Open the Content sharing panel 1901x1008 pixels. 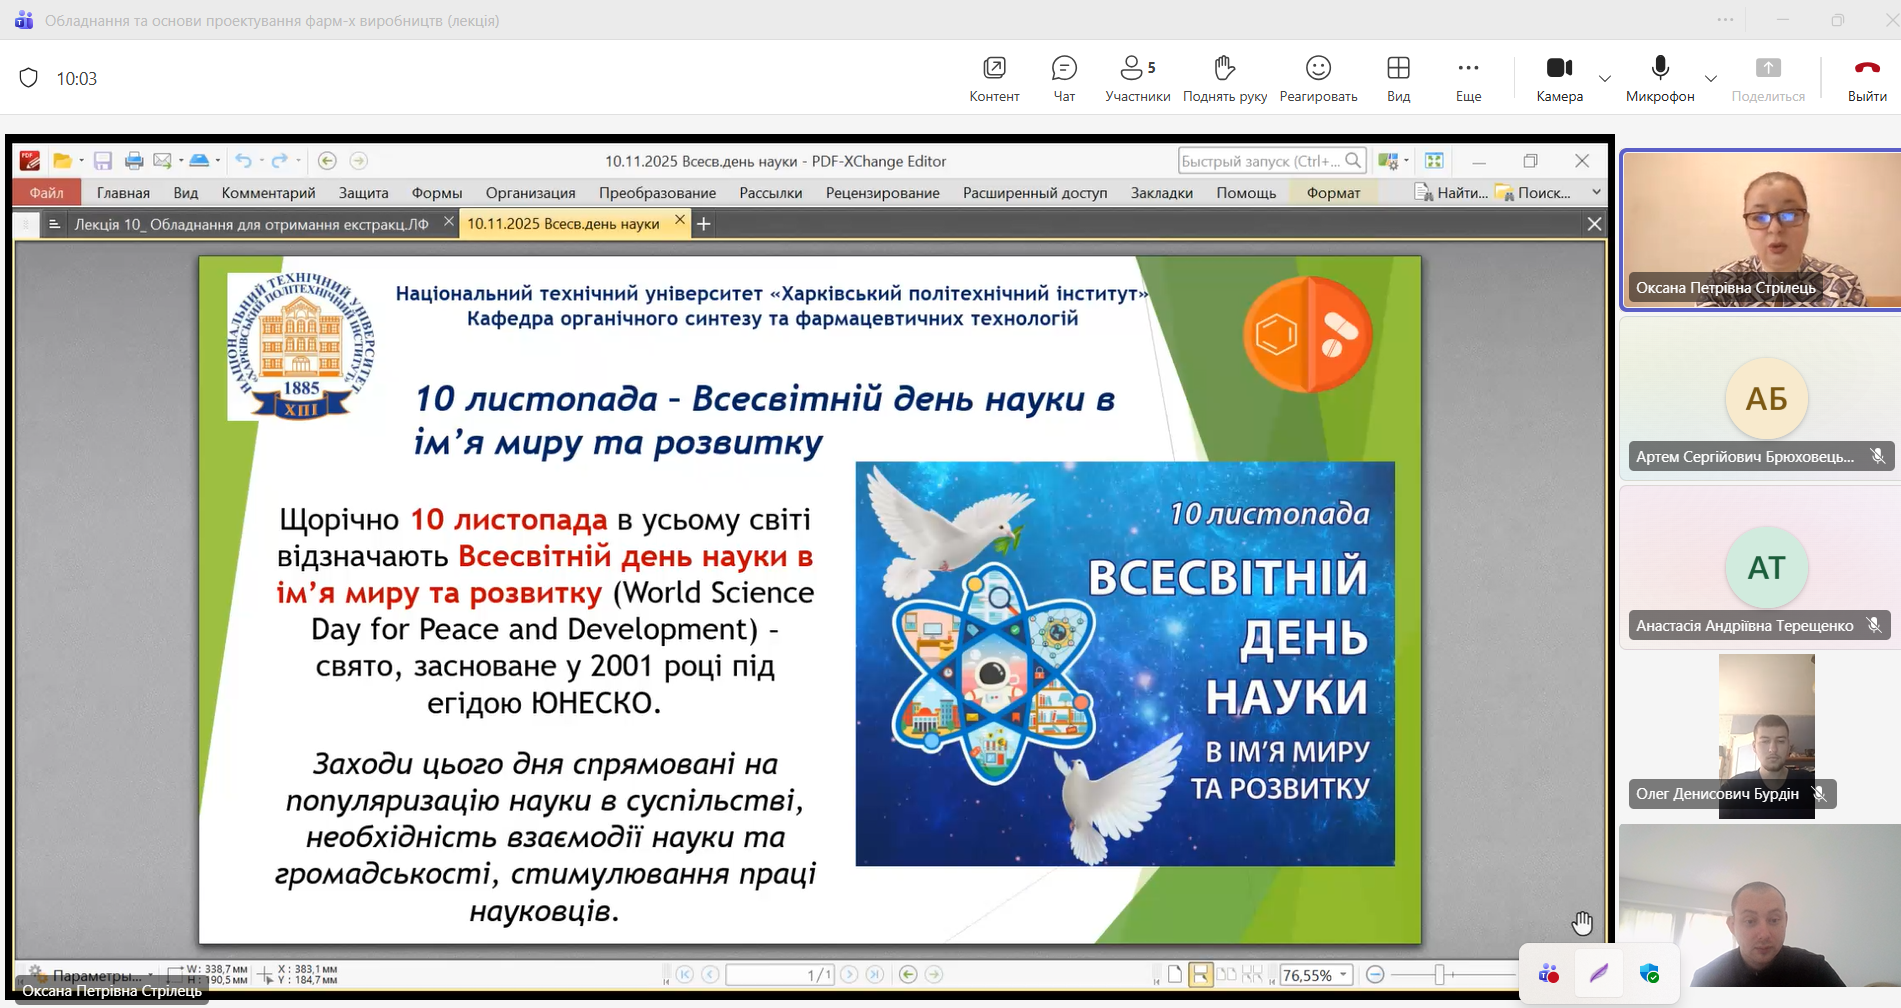pos(994,78)
